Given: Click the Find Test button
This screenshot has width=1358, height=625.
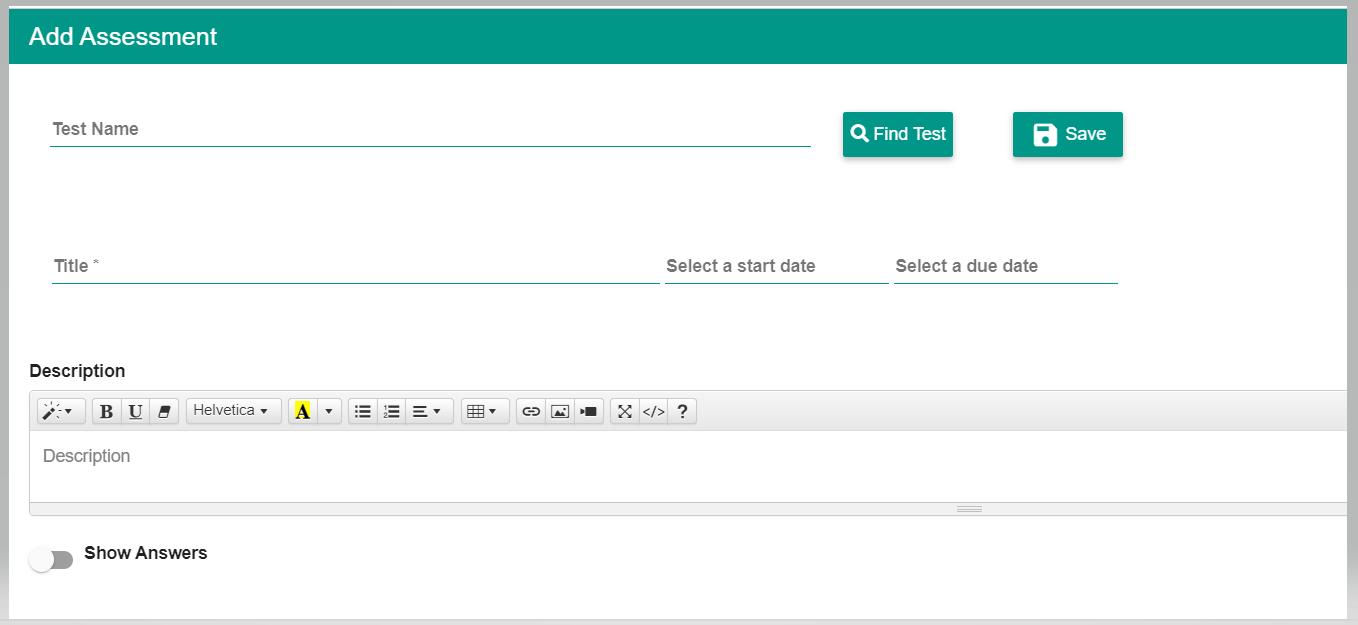Looking at the screenshot, I should pos(897,134).
